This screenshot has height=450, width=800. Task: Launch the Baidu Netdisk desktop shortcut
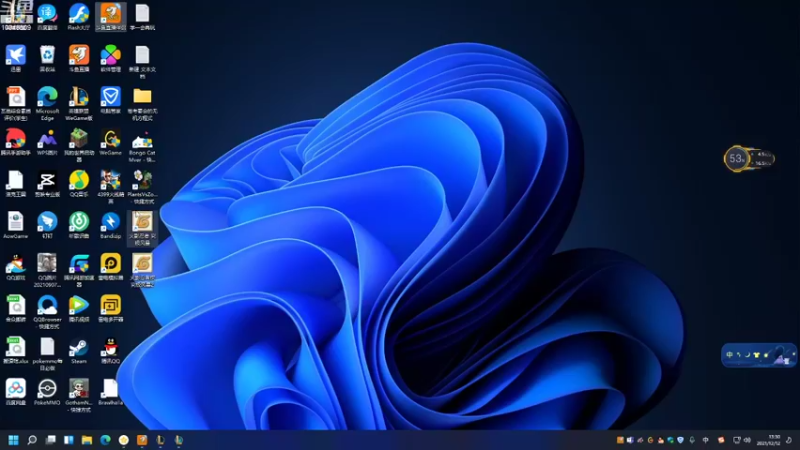pos(15,392)
